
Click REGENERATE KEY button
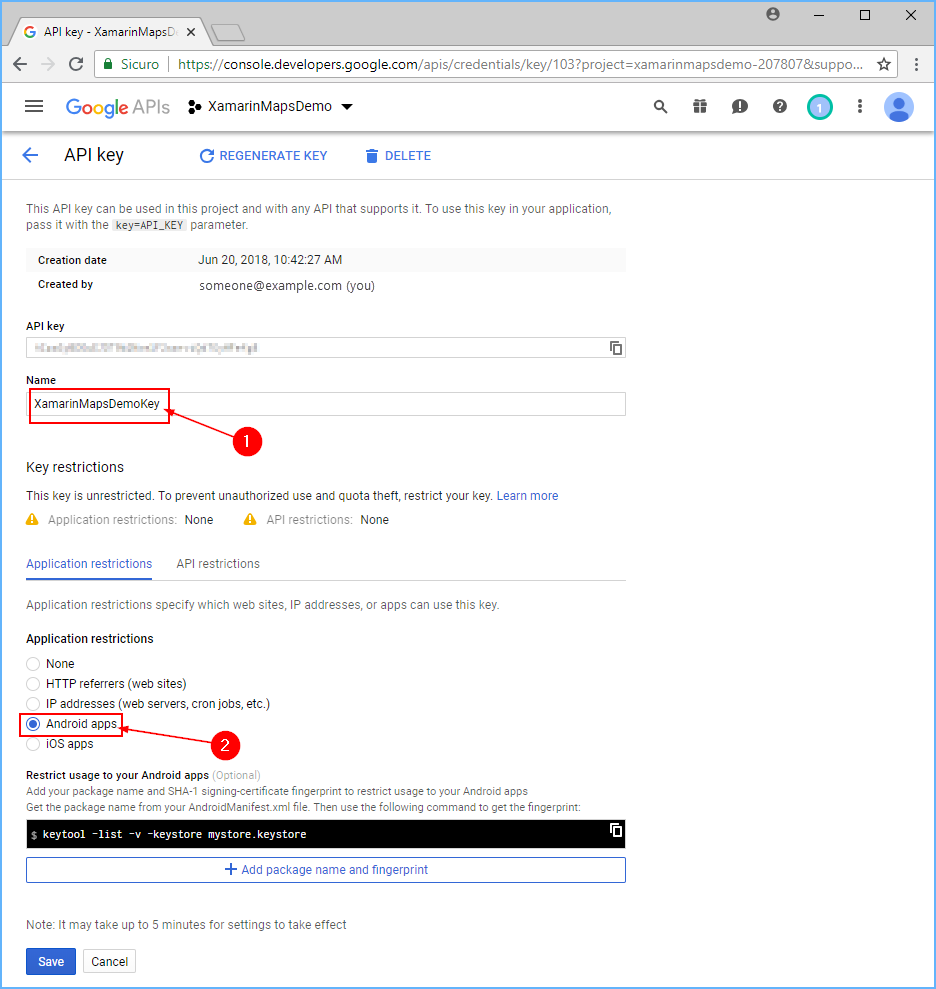(264, 156)
